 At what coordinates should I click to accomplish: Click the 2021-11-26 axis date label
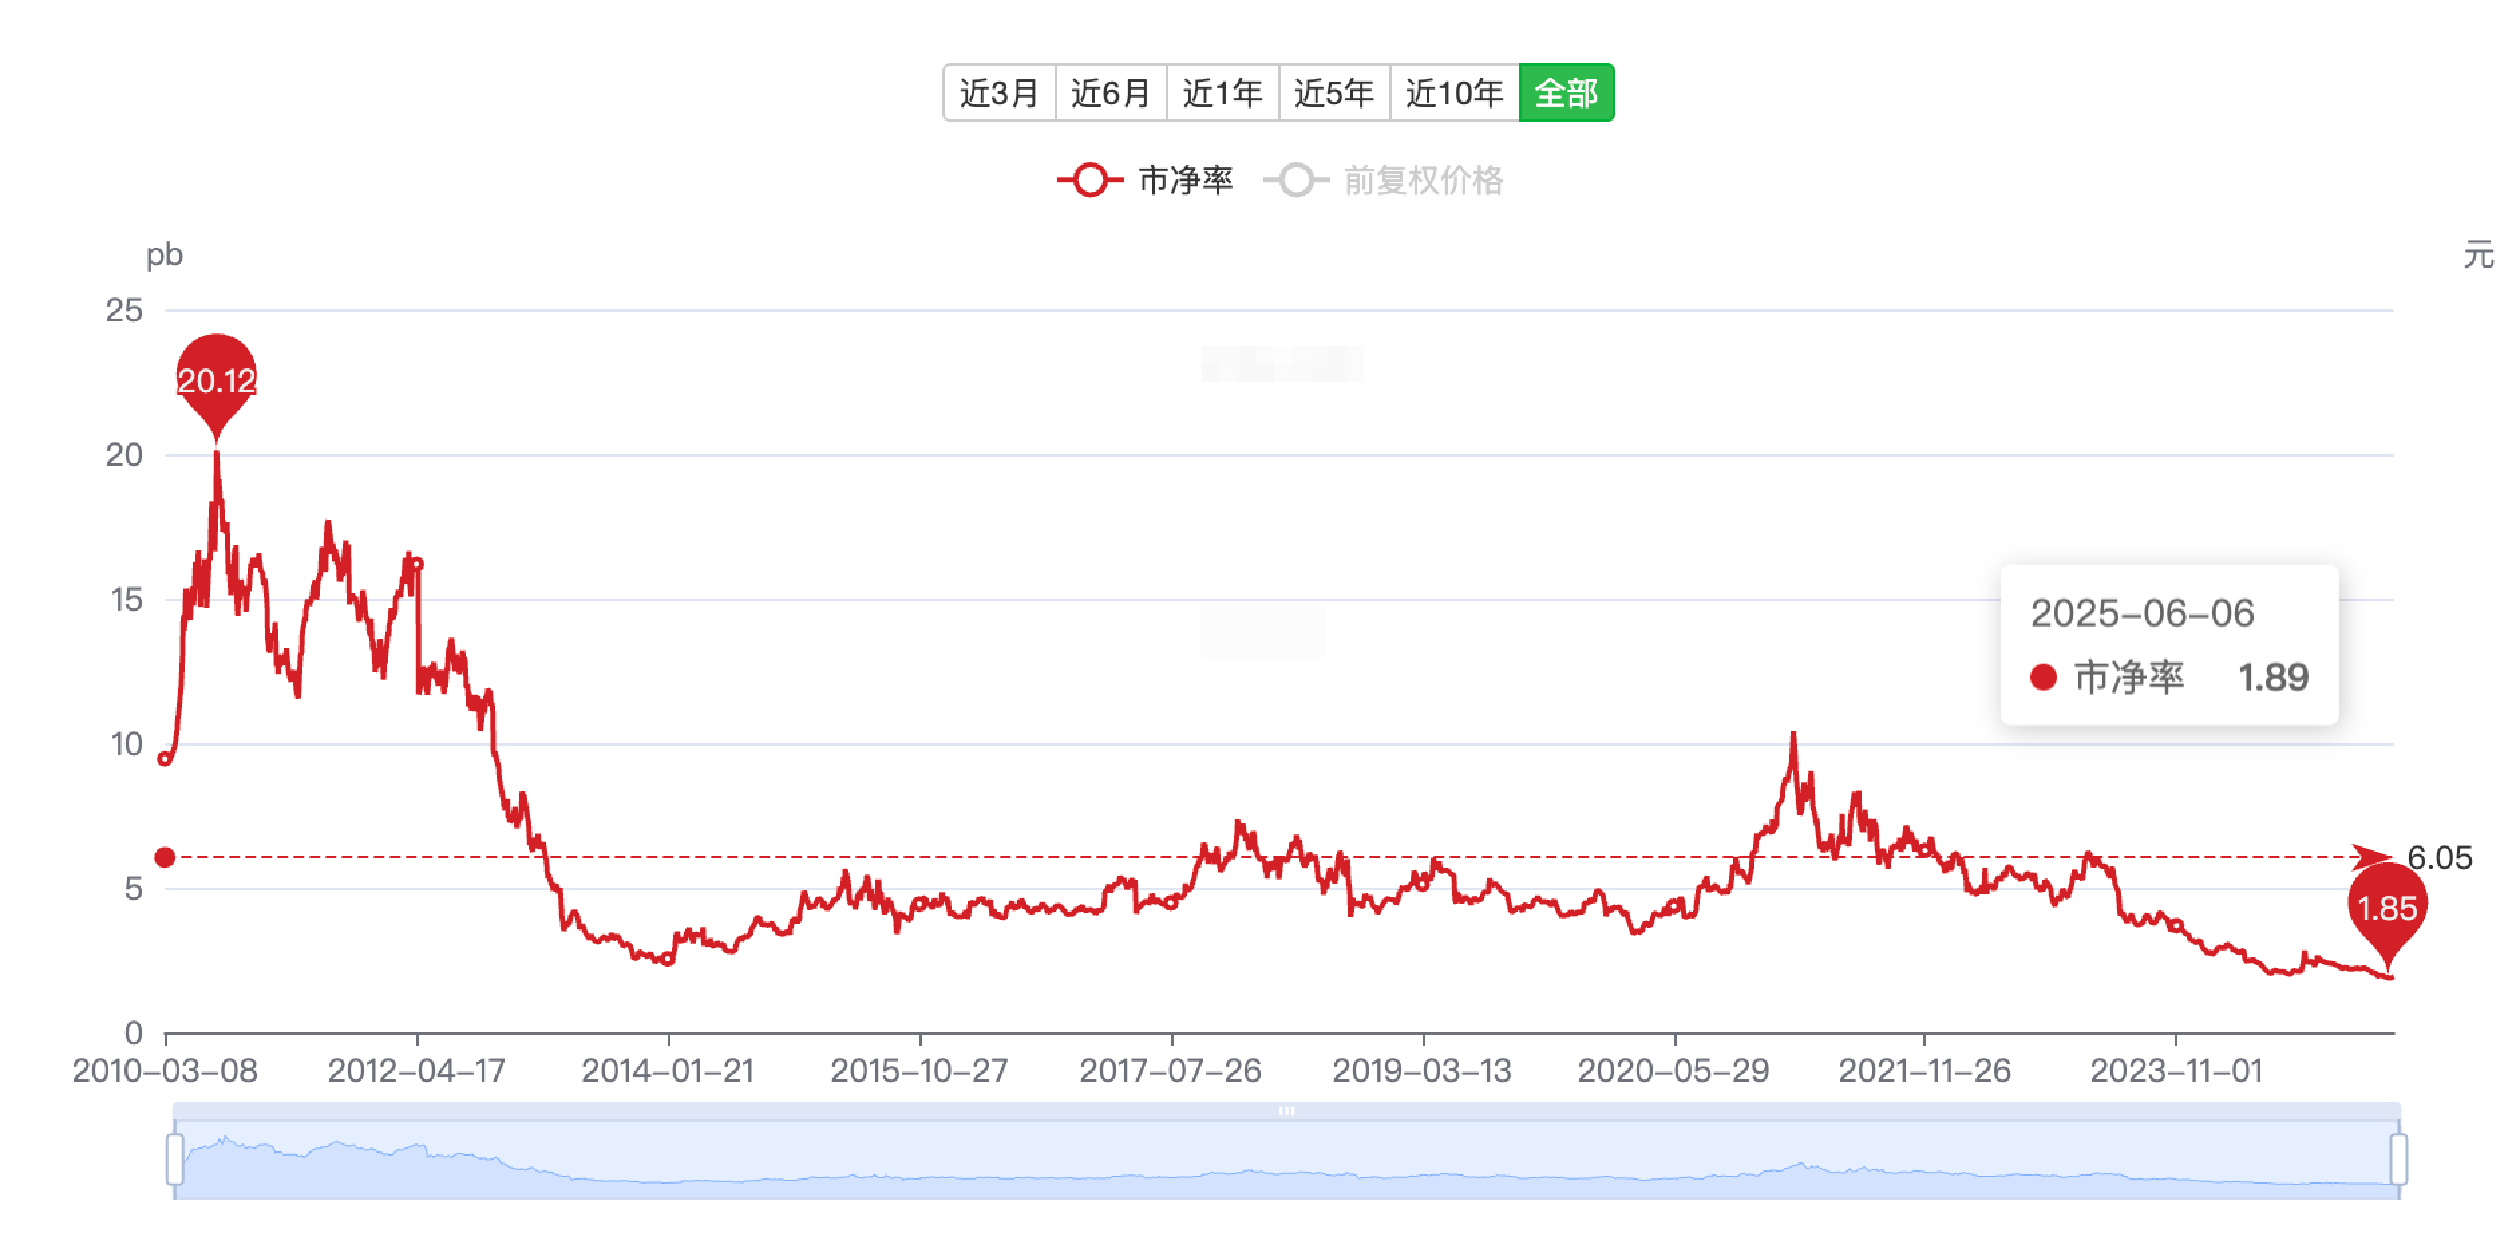click(1925, 1071)
